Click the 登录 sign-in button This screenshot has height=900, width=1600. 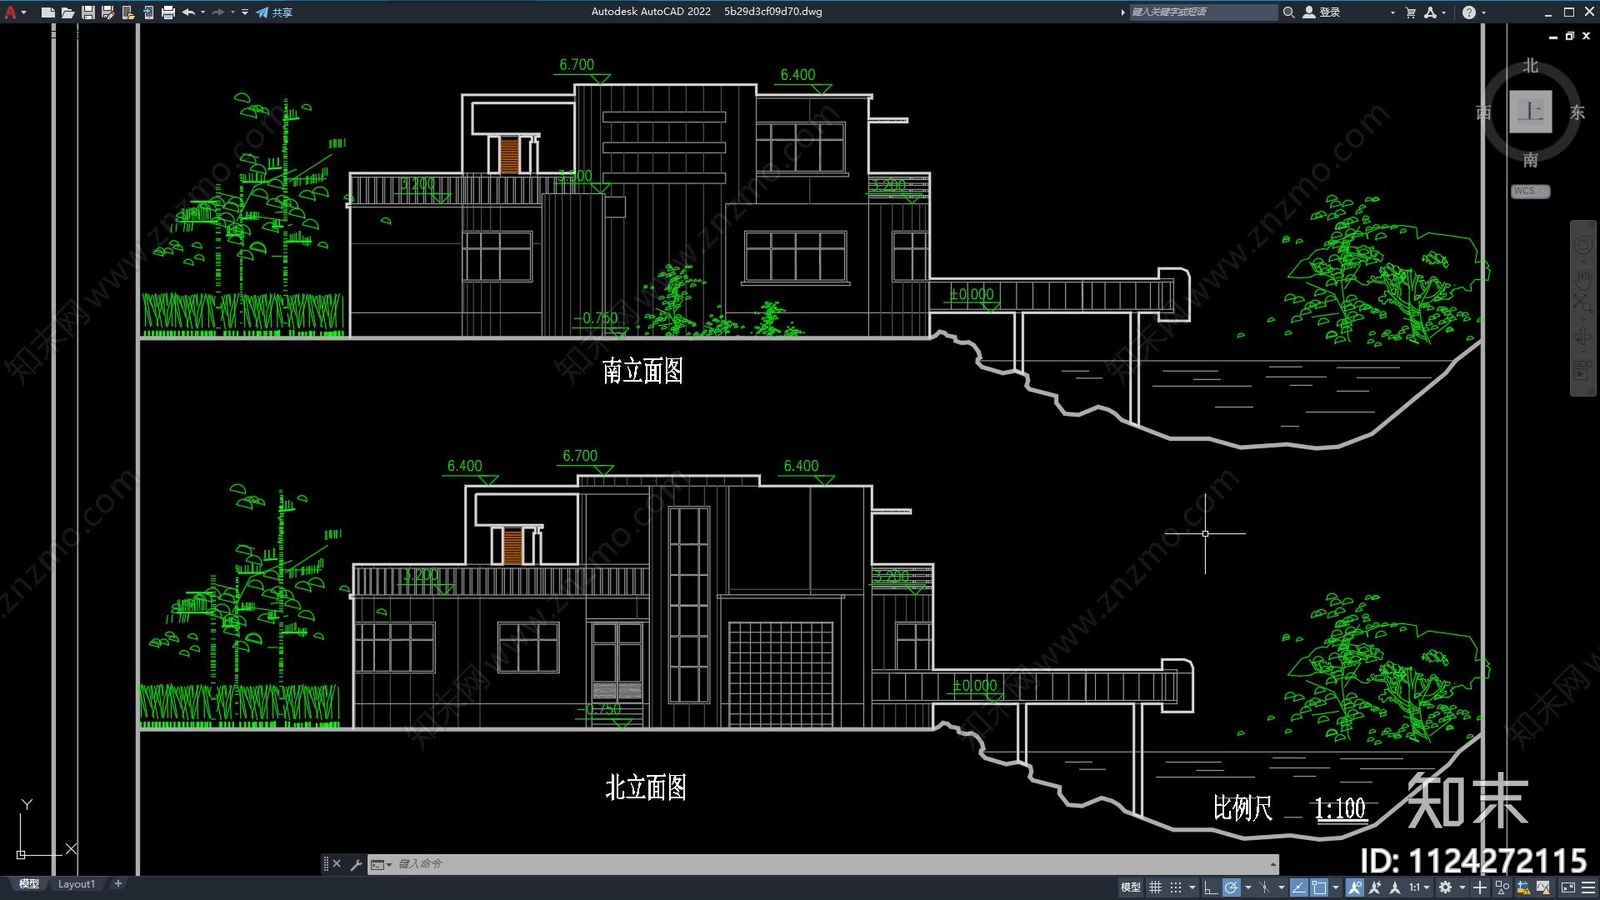click(x=1322, y=12)
